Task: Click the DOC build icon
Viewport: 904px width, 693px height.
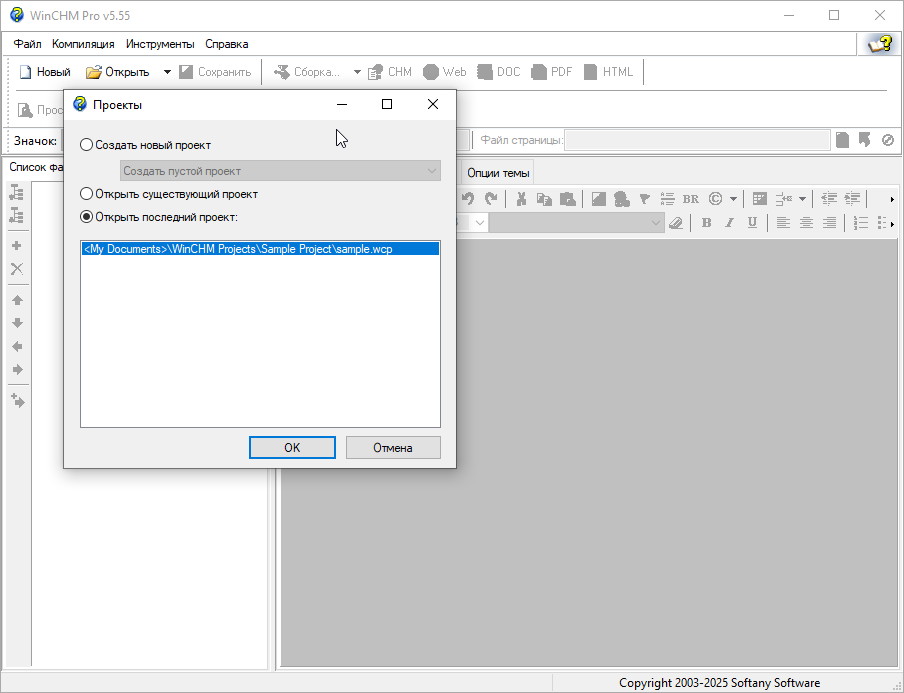Action: (499, 72)
